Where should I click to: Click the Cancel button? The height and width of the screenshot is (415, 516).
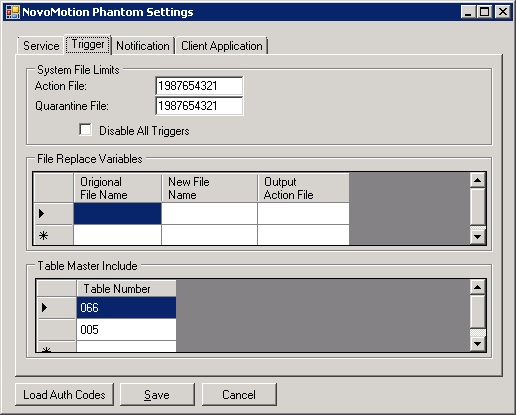pos(239,395)
